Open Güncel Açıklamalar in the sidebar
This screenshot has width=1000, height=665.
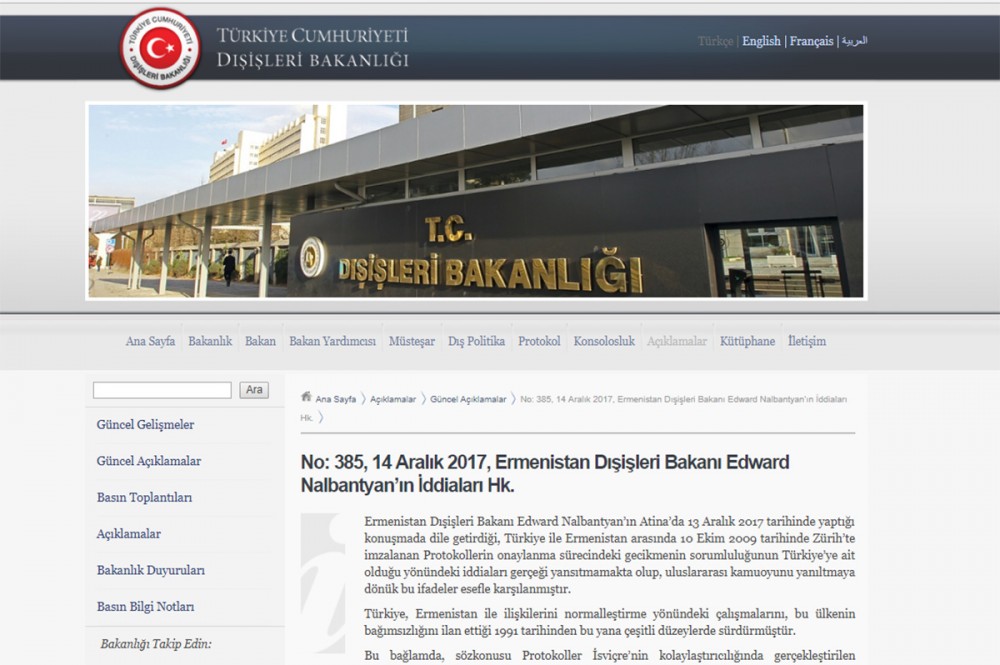coord(149,461)
